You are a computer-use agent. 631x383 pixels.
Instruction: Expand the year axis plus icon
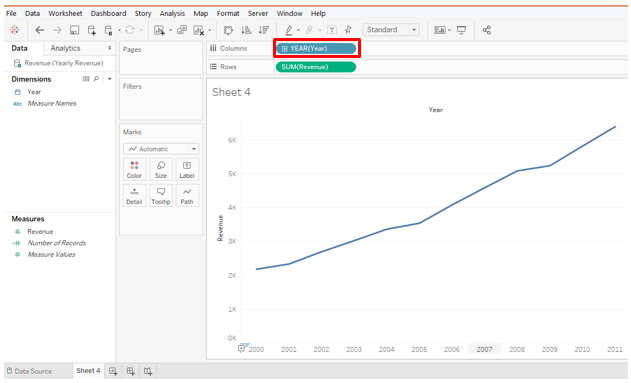[241, 348]
